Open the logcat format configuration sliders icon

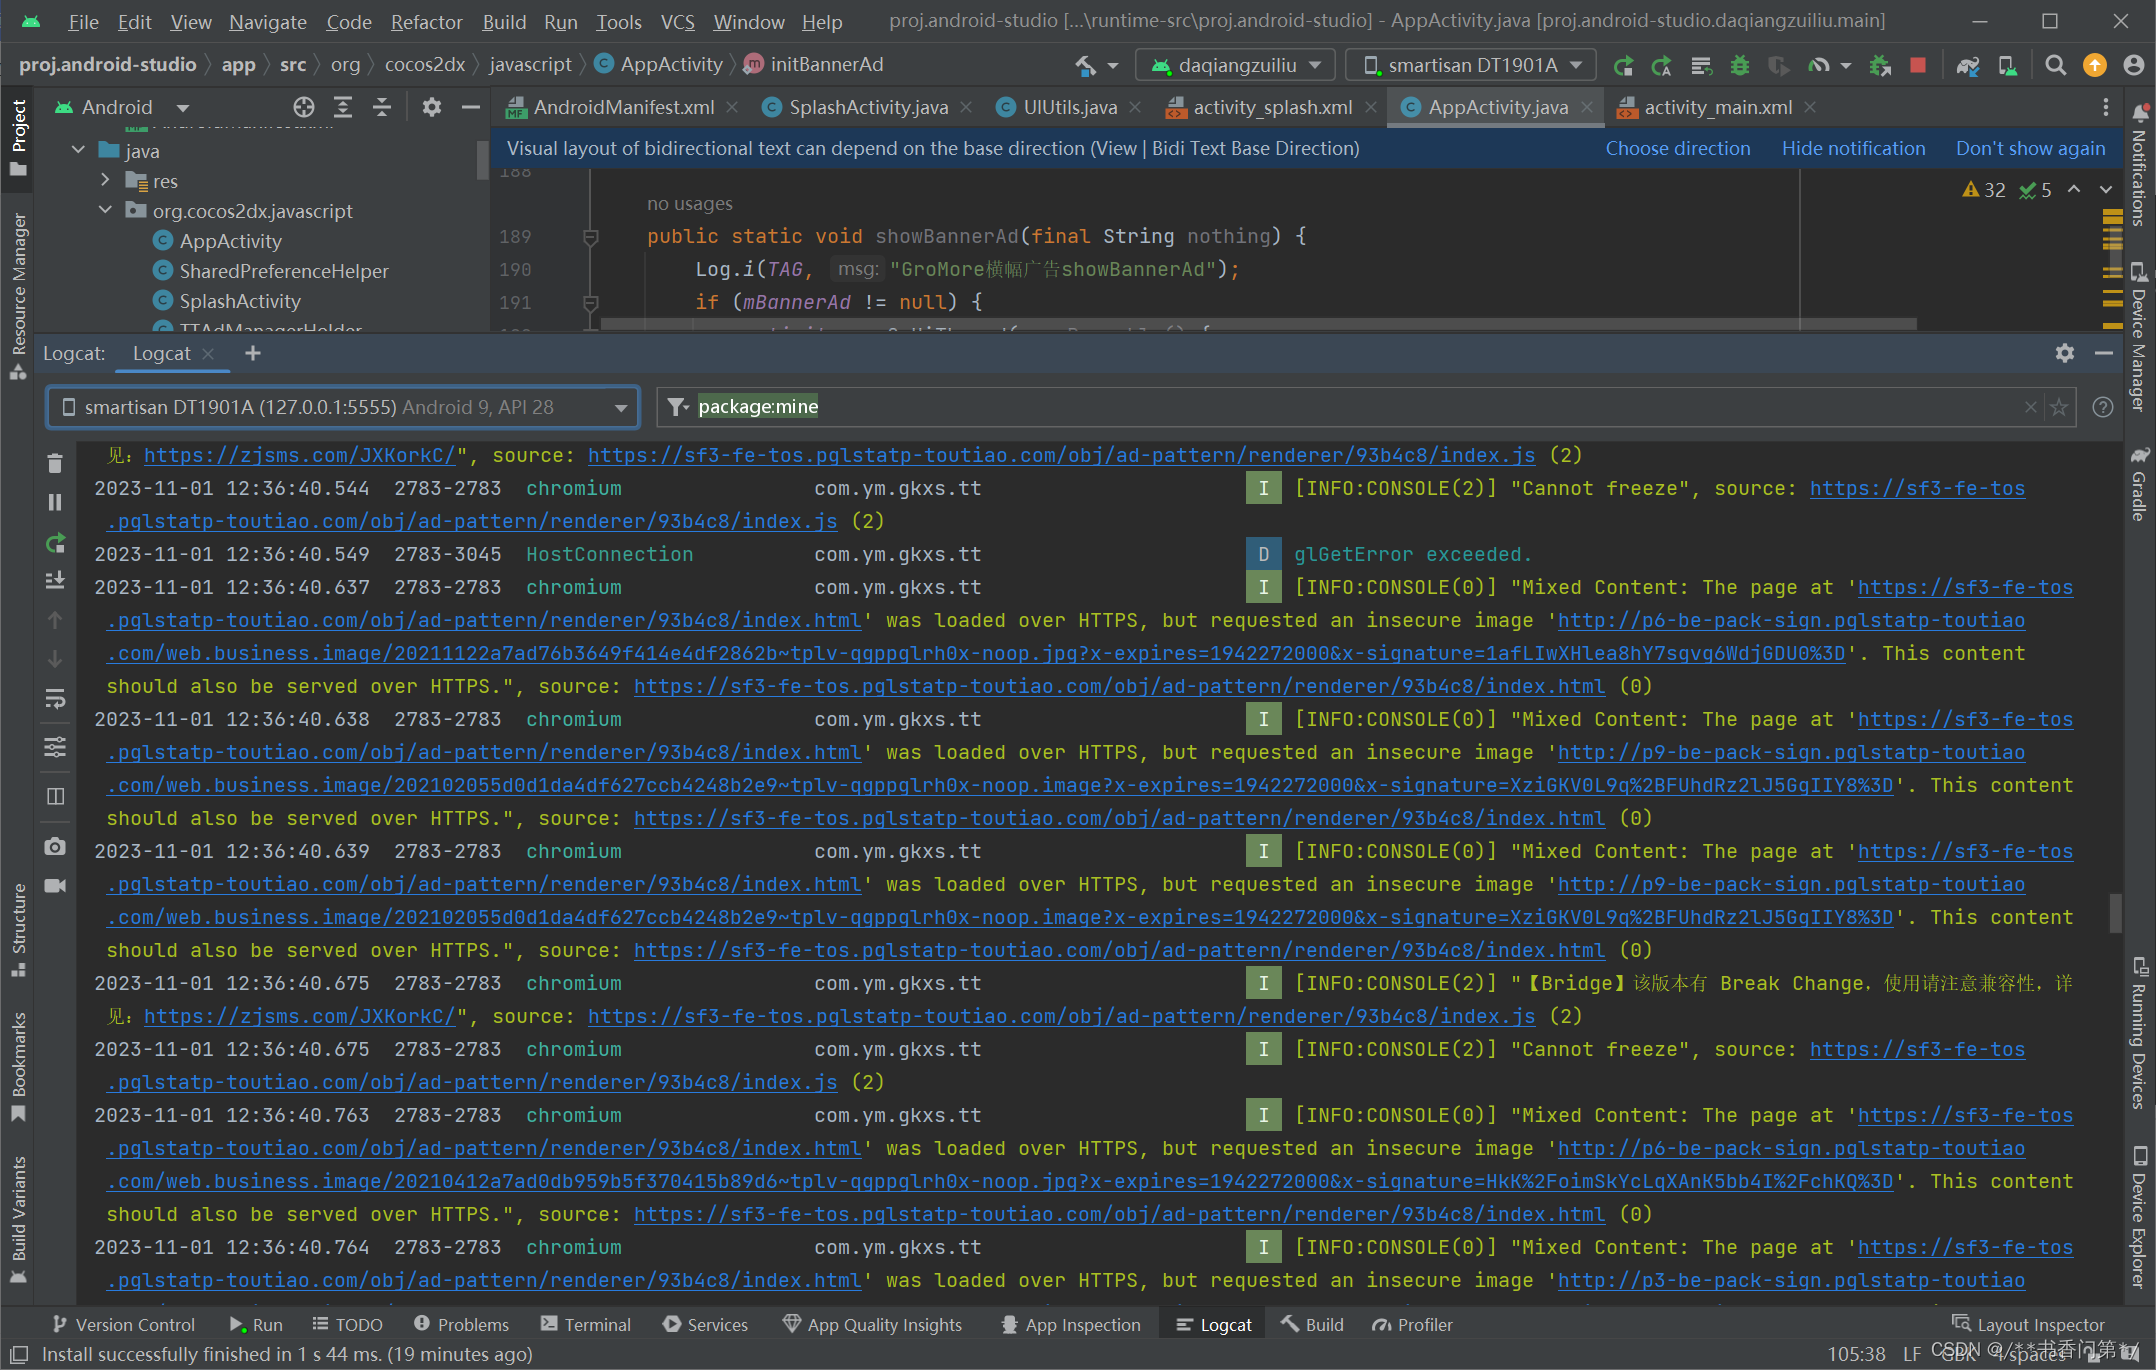[x=55, y=747]
